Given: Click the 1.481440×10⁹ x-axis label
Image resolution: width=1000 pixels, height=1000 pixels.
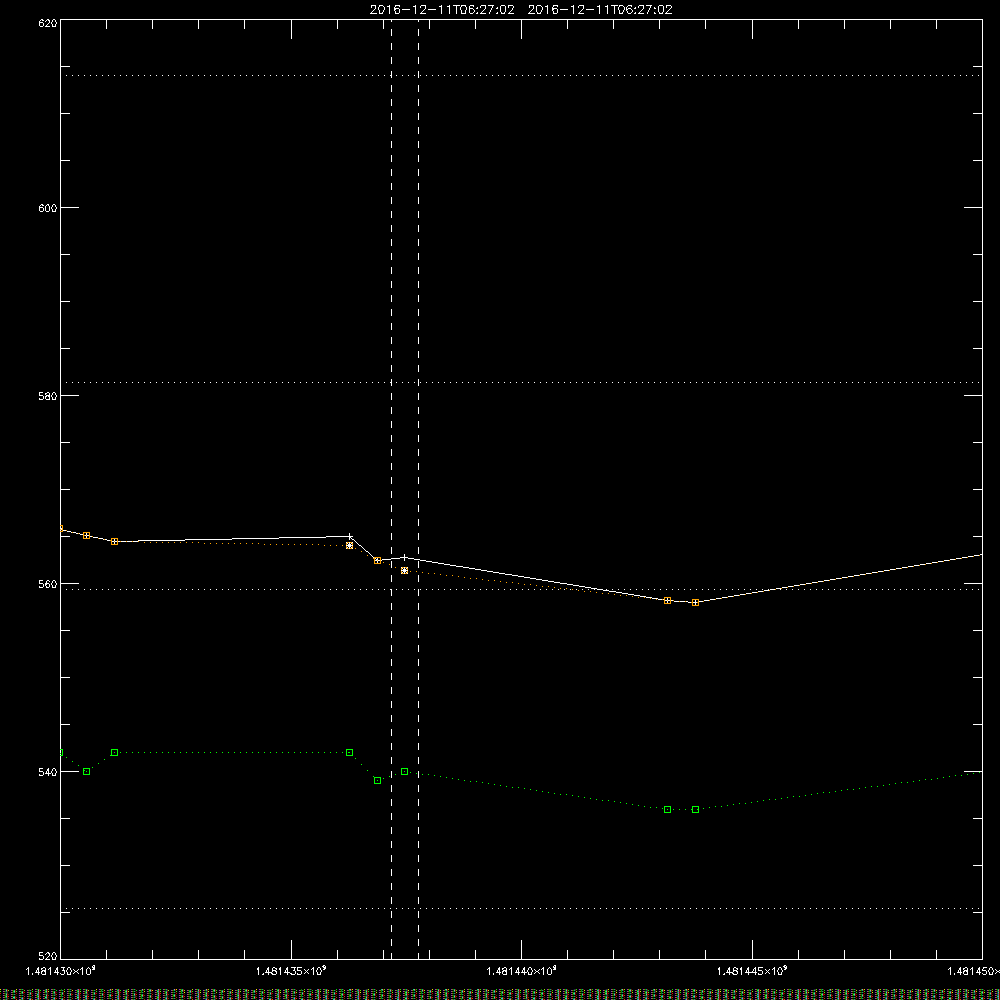Looking at the screenshot, I should 522,971.
